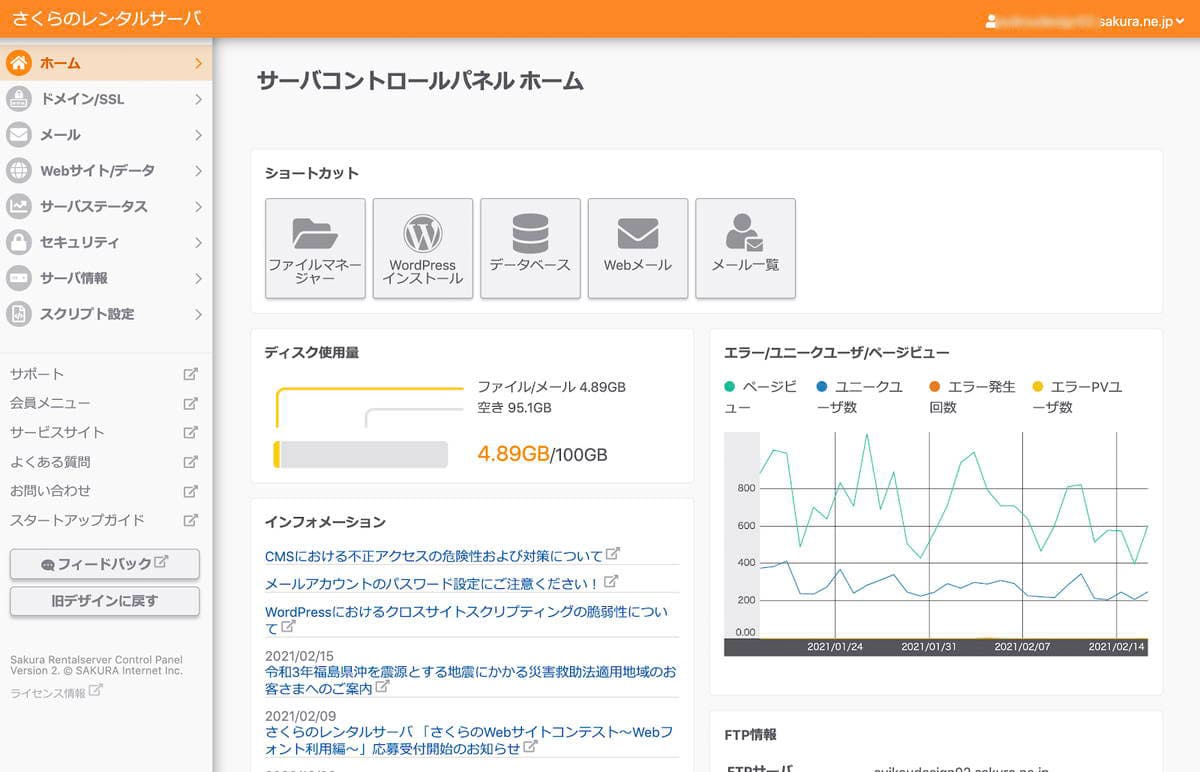Select ホーム in the sidebar menu

(106, 63)
